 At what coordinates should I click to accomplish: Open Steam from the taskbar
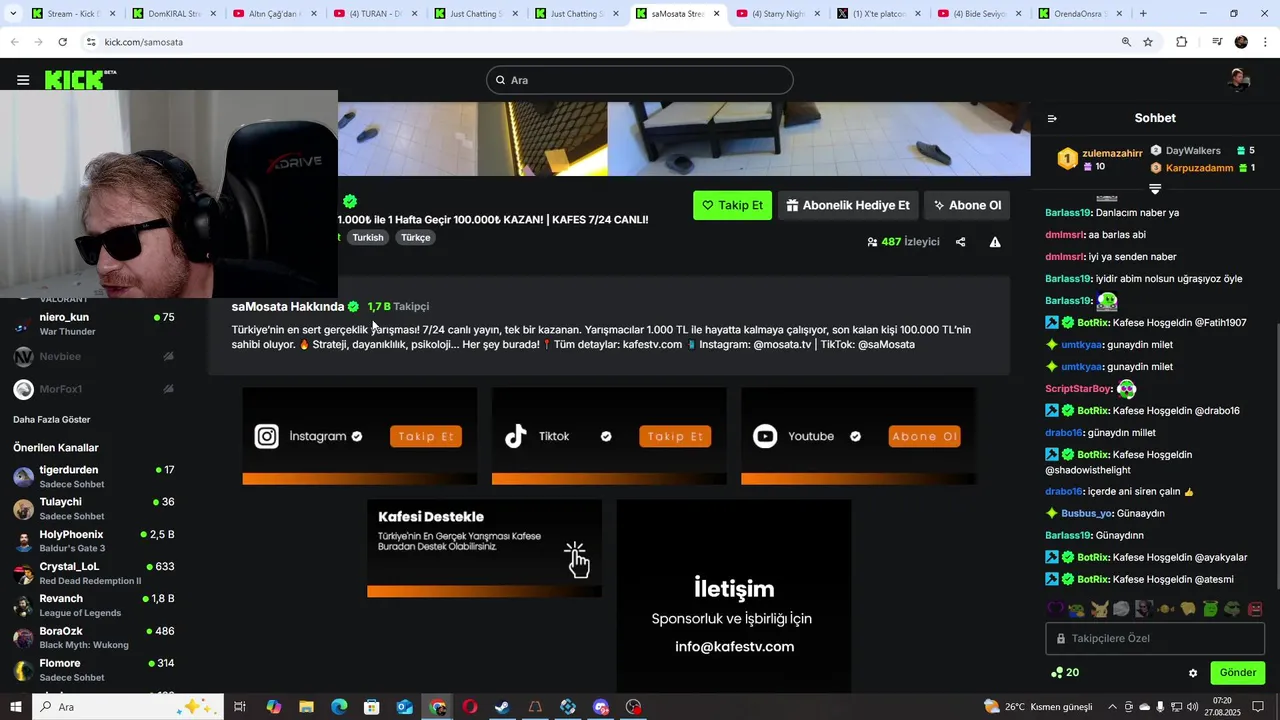coord(502,707)
